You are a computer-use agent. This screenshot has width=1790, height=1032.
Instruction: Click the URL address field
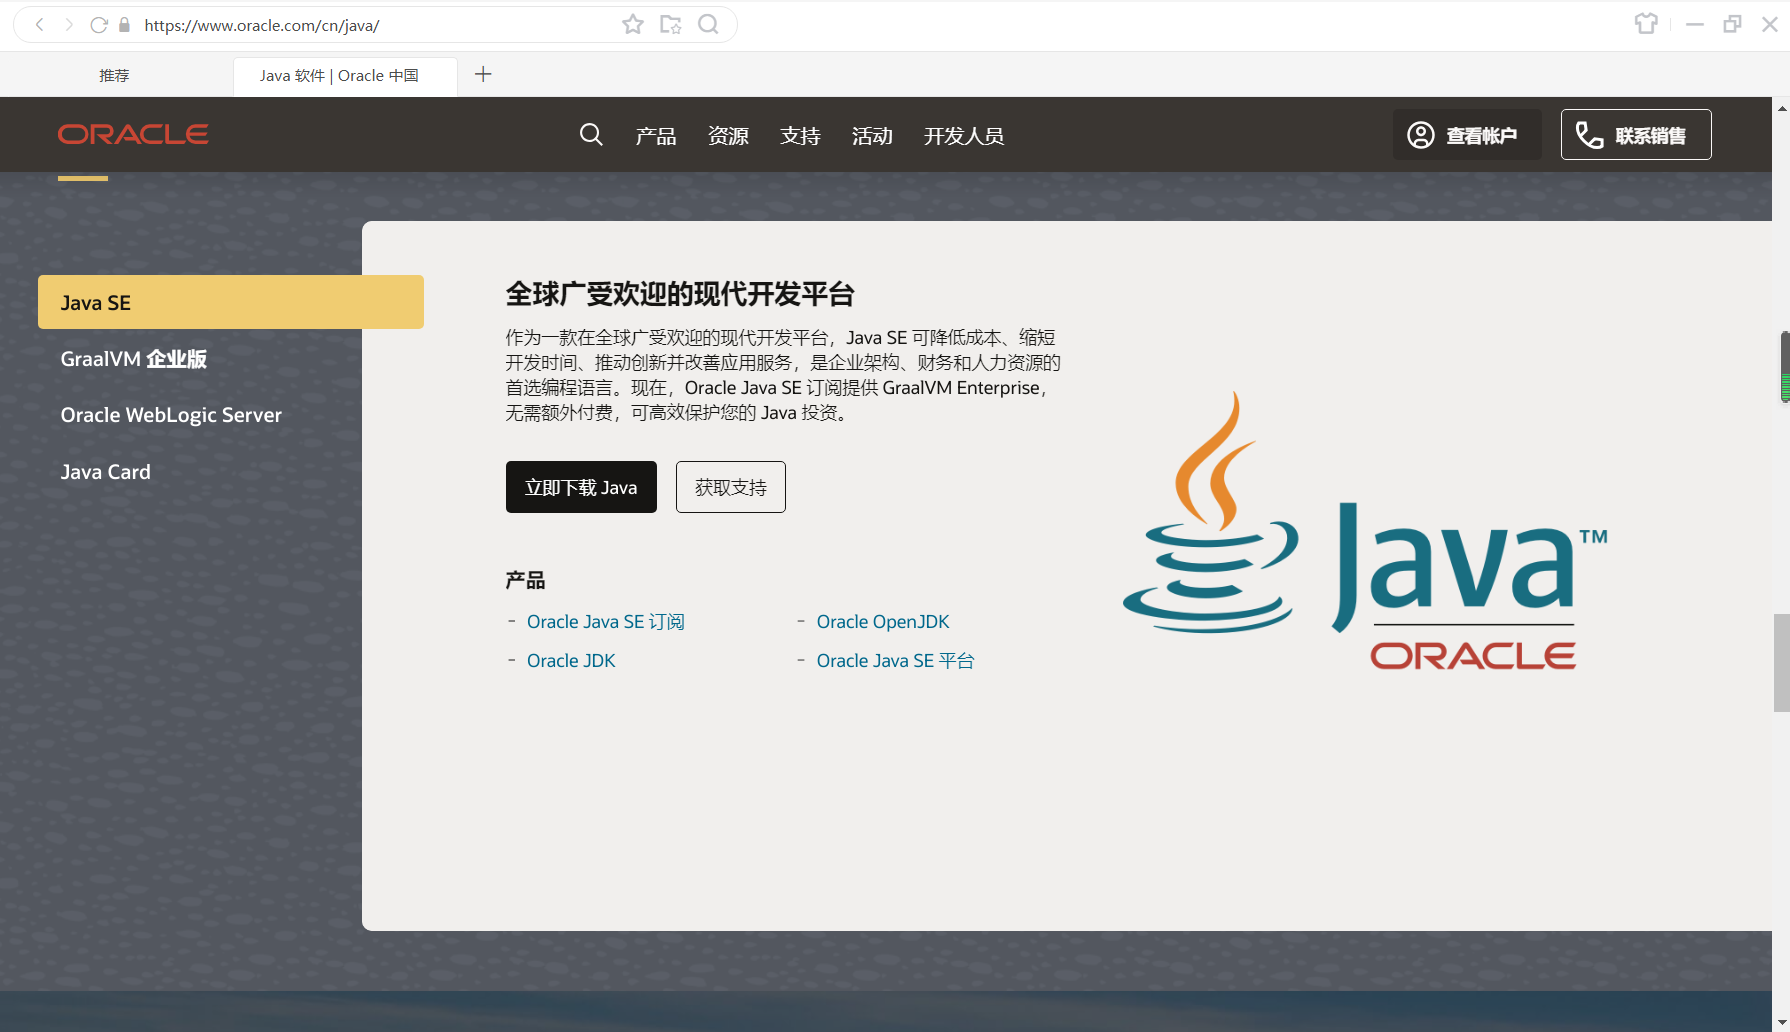tap(375, 25)
